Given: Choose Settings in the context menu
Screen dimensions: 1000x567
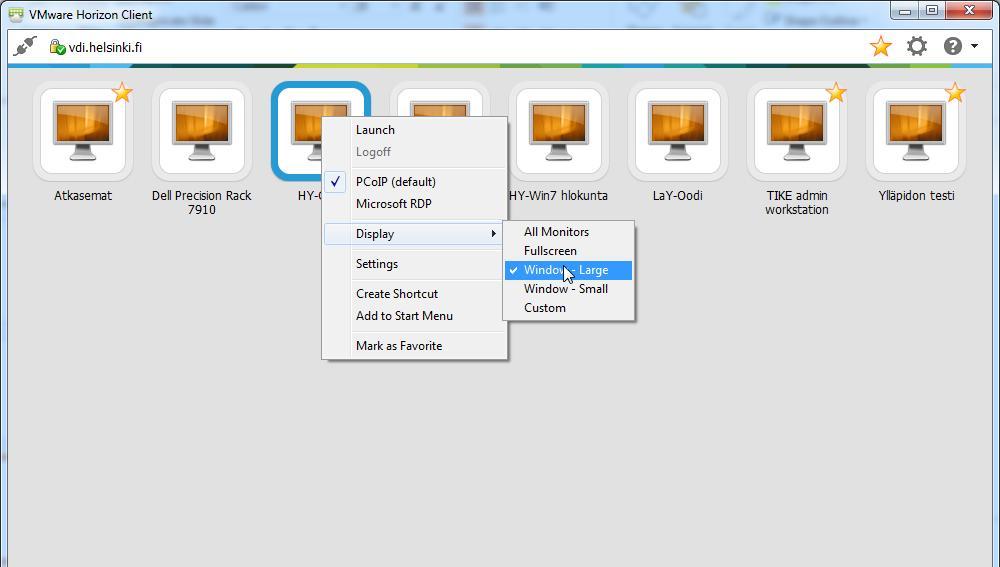Looking at the screenshot, I should click(x=415, y=264).
